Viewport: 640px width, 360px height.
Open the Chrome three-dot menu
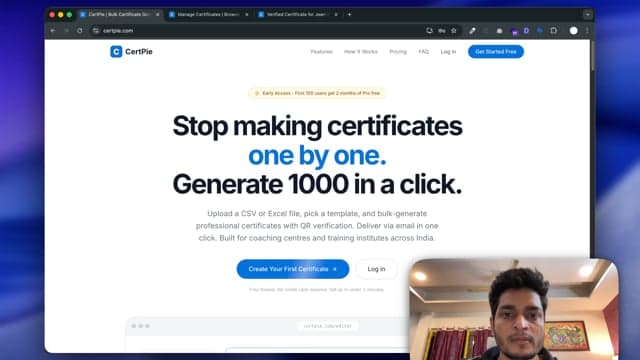pyautogui.click(x=587, y=31)
